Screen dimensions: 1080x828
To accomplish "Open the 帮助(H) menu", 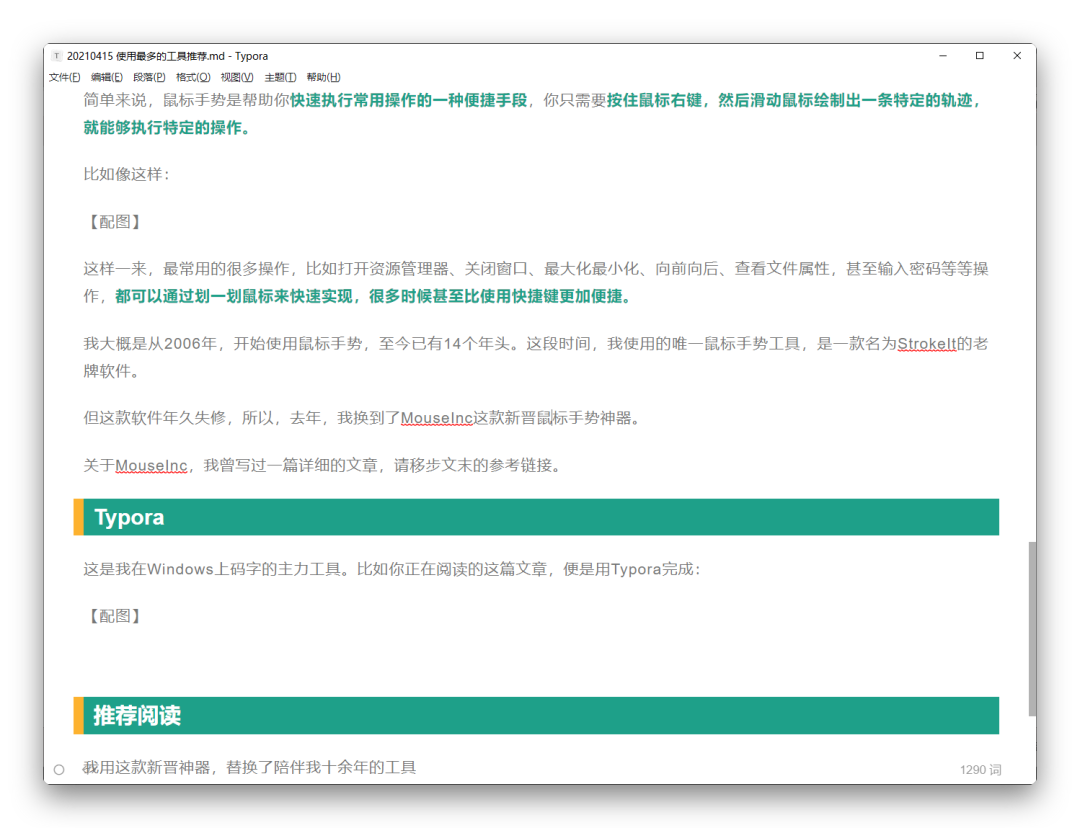I will point(323,77).
